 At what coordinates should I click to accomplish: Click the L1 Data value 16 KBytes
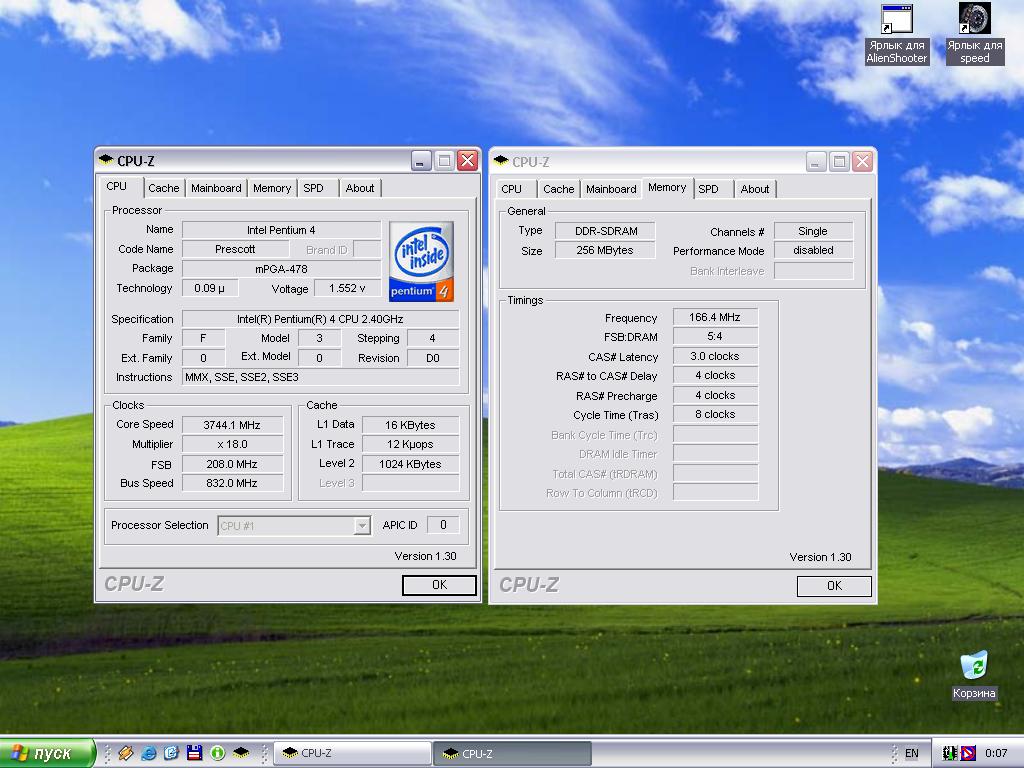[x=410, y=425]
